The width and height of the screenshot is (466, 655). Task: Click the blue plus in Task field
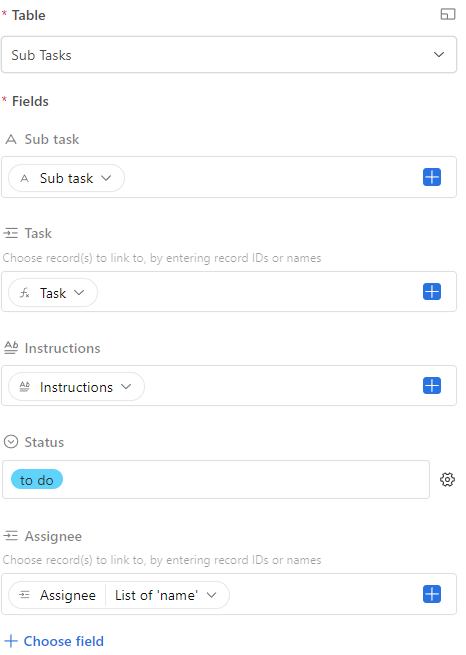(432, 292)
